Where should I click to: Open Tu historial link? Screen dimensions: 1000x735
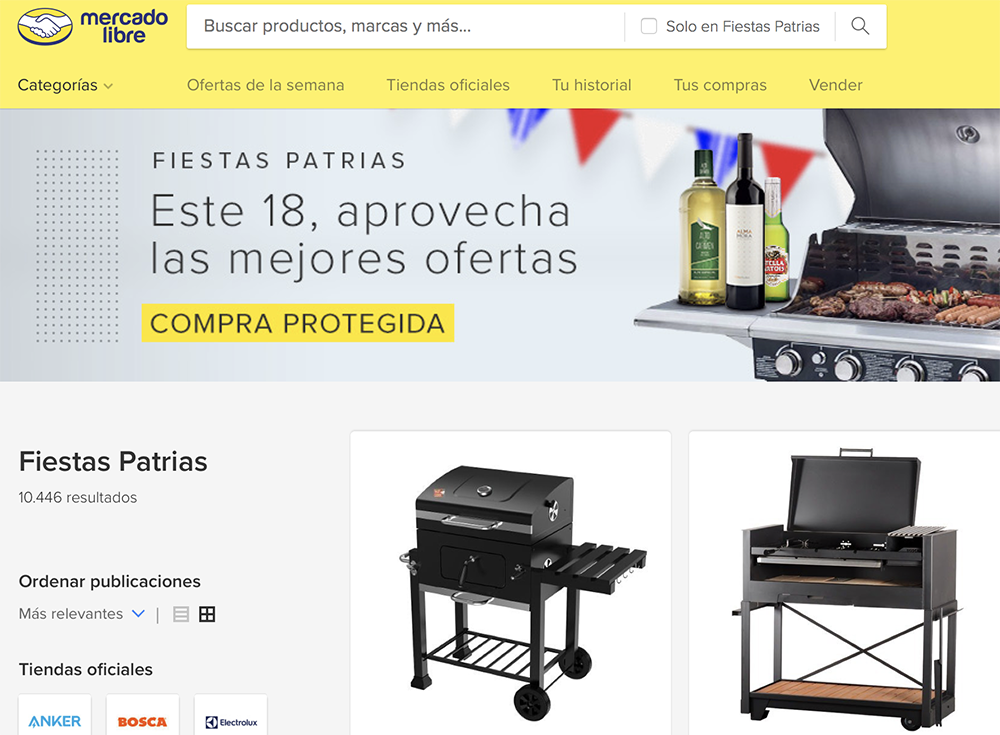pos(591,85)
